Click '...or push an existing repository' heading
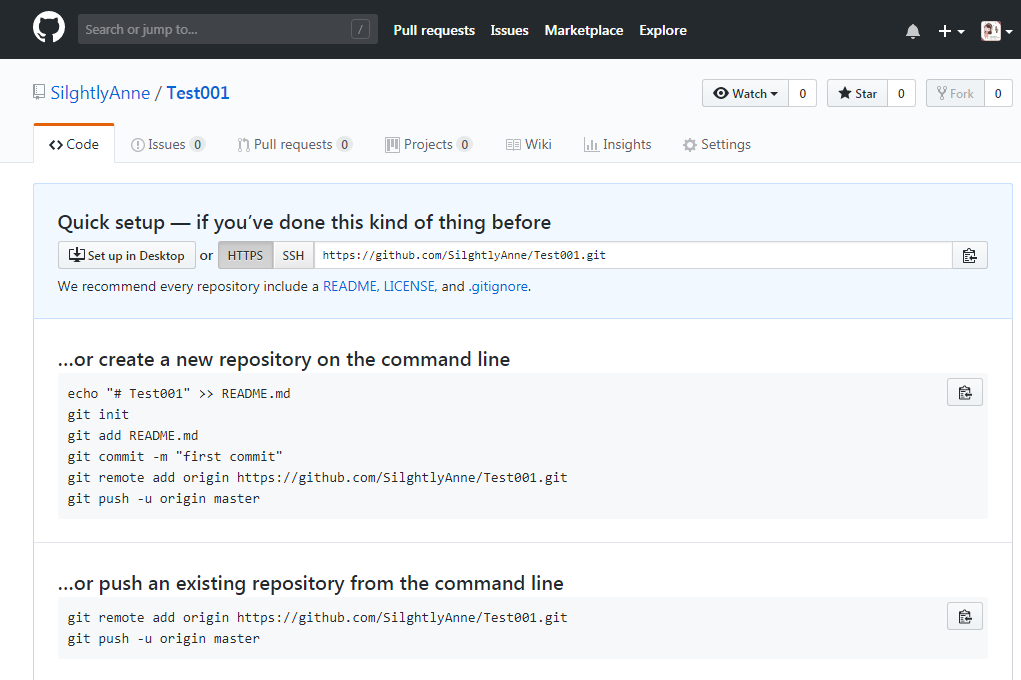The image size is (1021, 680). 311,583
